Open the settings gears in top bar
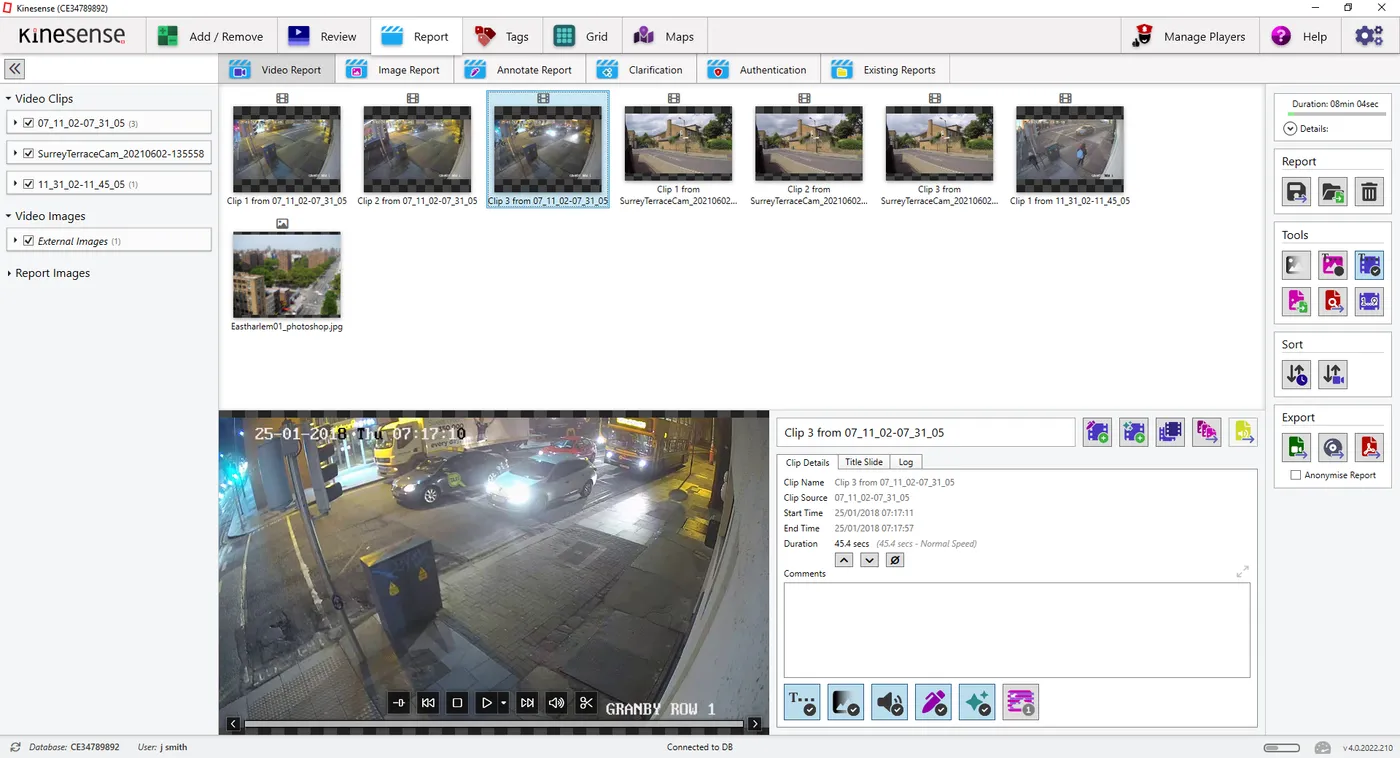The height and width of the screenshot is (758, 1400). pos(1369,36)
